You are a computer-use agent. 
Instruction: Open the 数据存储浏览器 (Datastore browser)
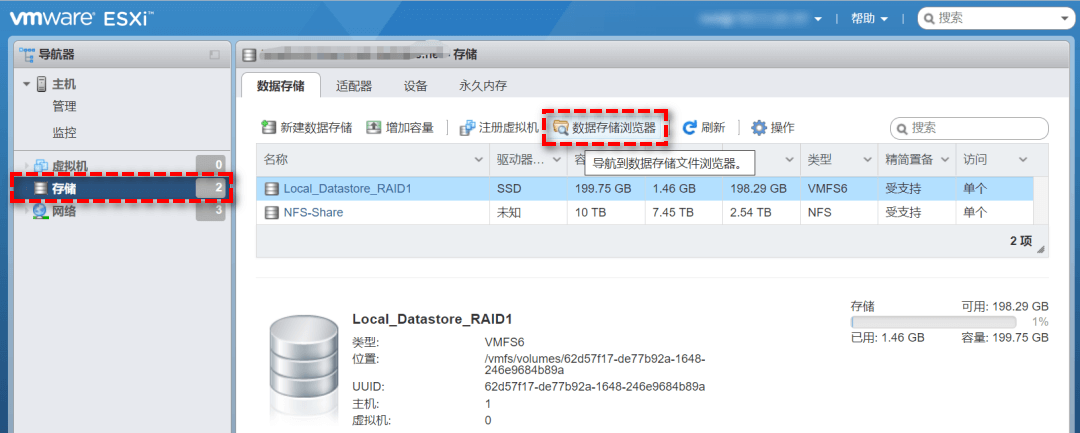(605, 128)
